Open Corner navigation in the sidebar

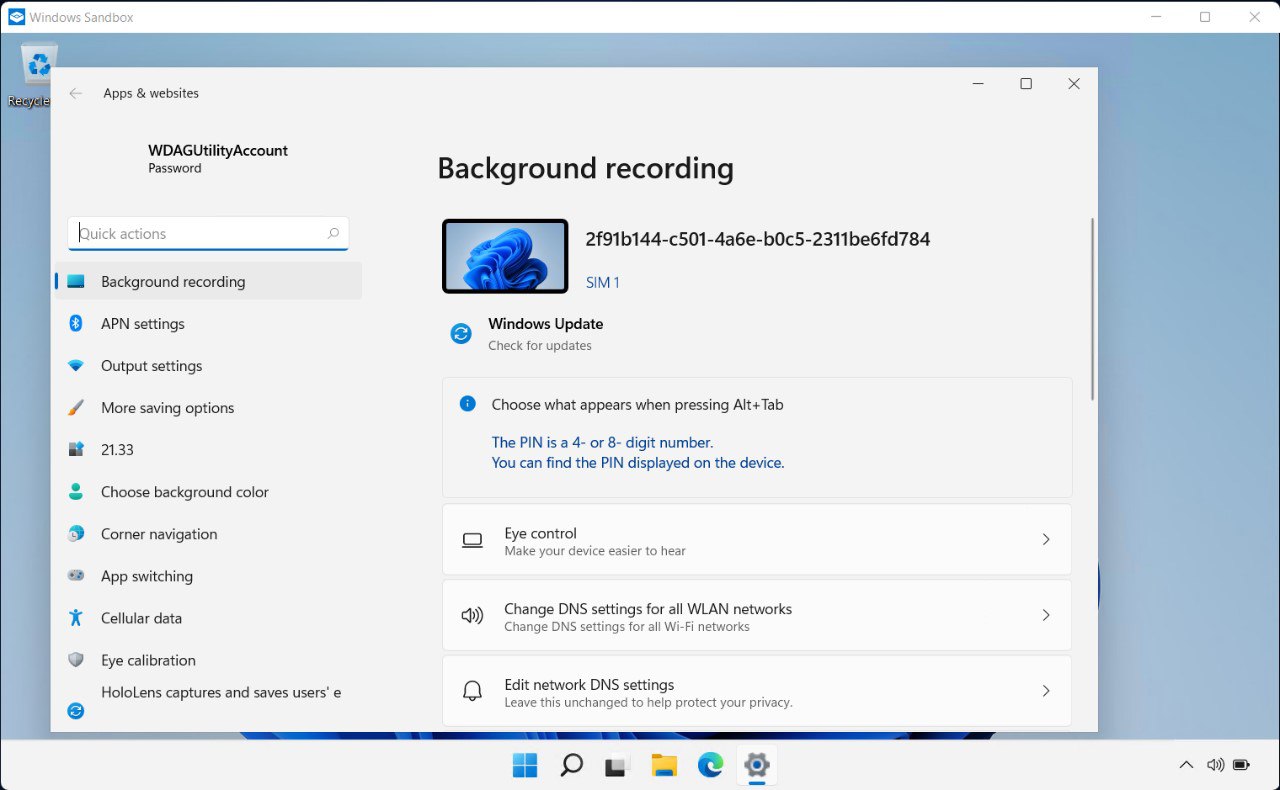(208, 534)
